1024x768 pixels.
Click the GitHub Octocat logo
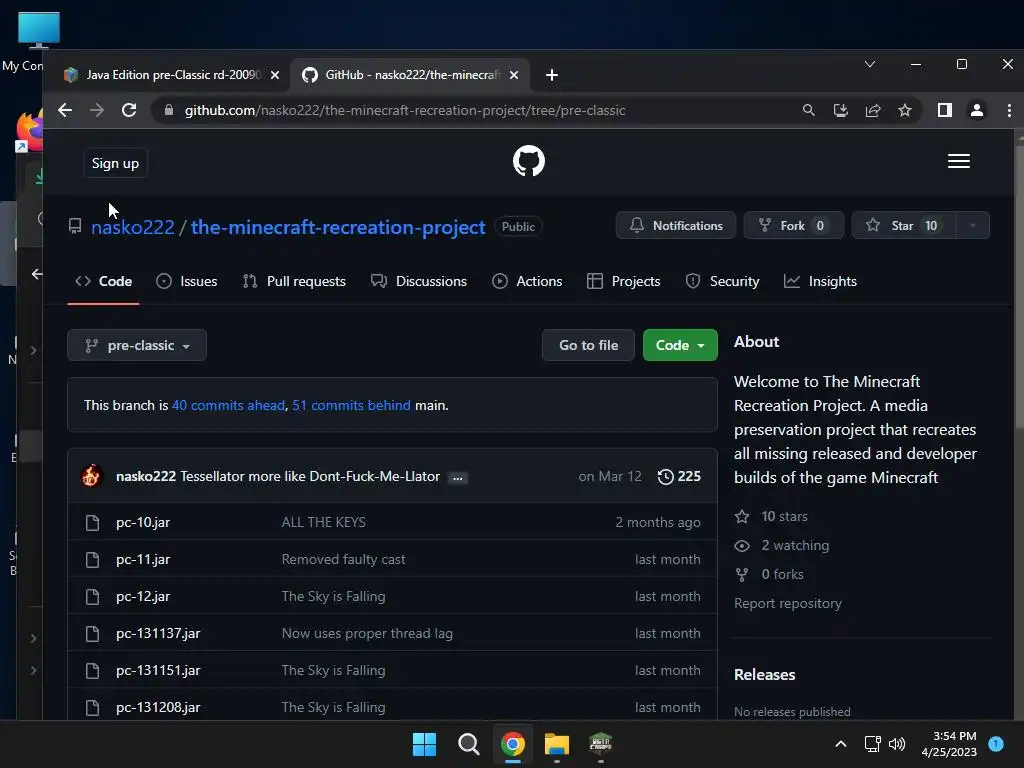(x=528, y=161)
